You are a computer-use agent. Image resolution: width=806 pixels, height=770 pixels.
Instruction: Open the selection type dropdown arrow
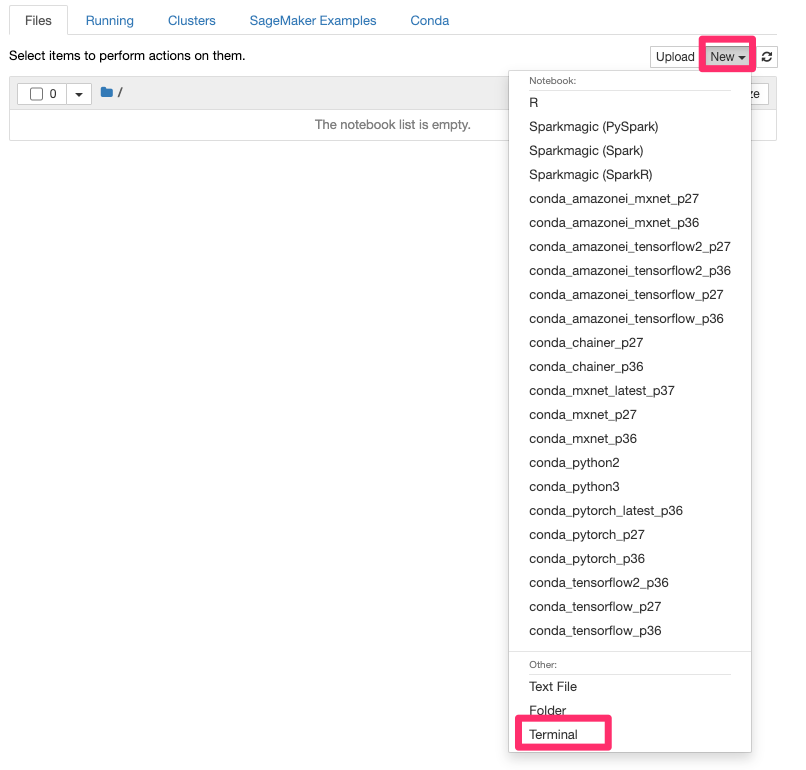79,94
